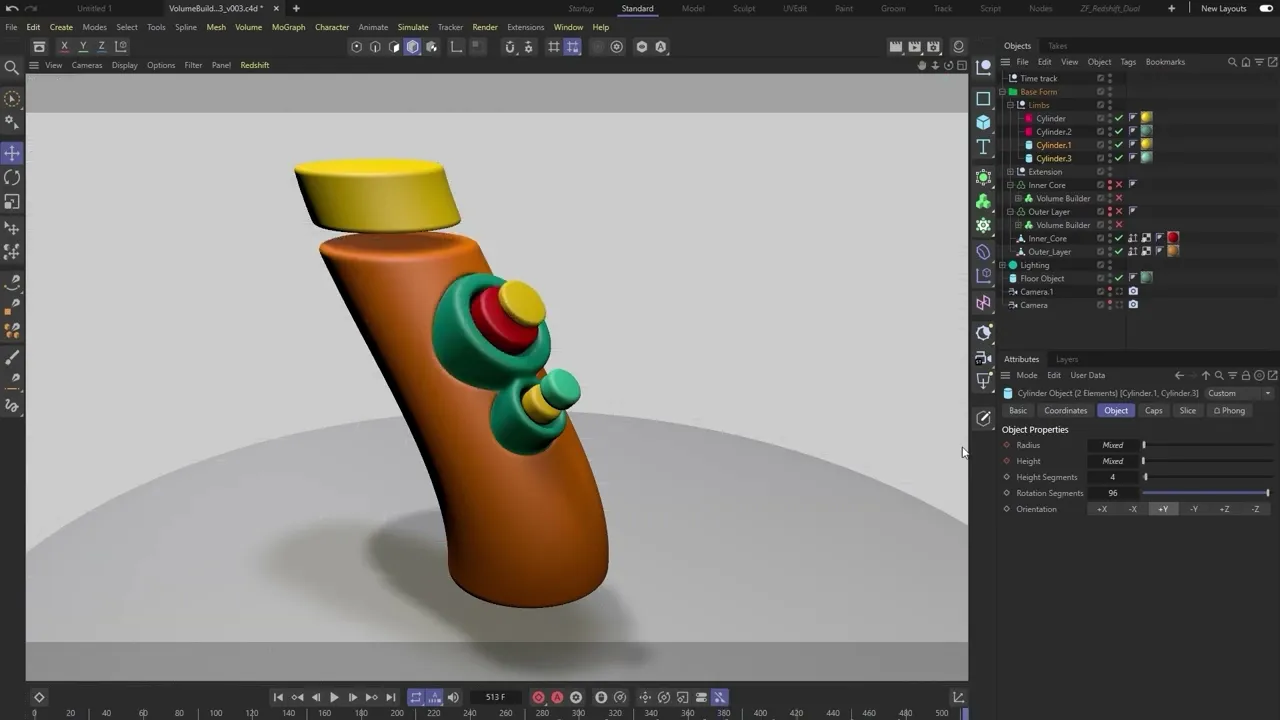Jump to the start of the timeline
The image size is (1280, 720).
click(x=278, y=697)
